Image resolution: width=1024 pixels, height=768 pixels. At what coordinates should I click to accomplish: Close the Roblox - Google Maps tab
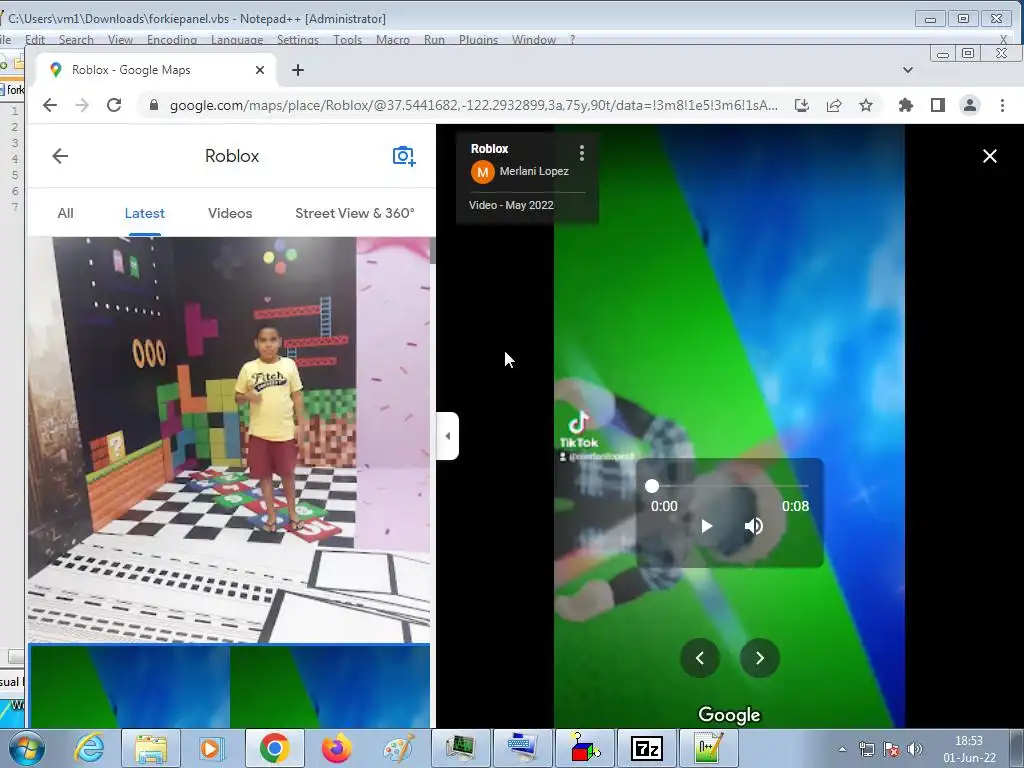click(260, 70)
